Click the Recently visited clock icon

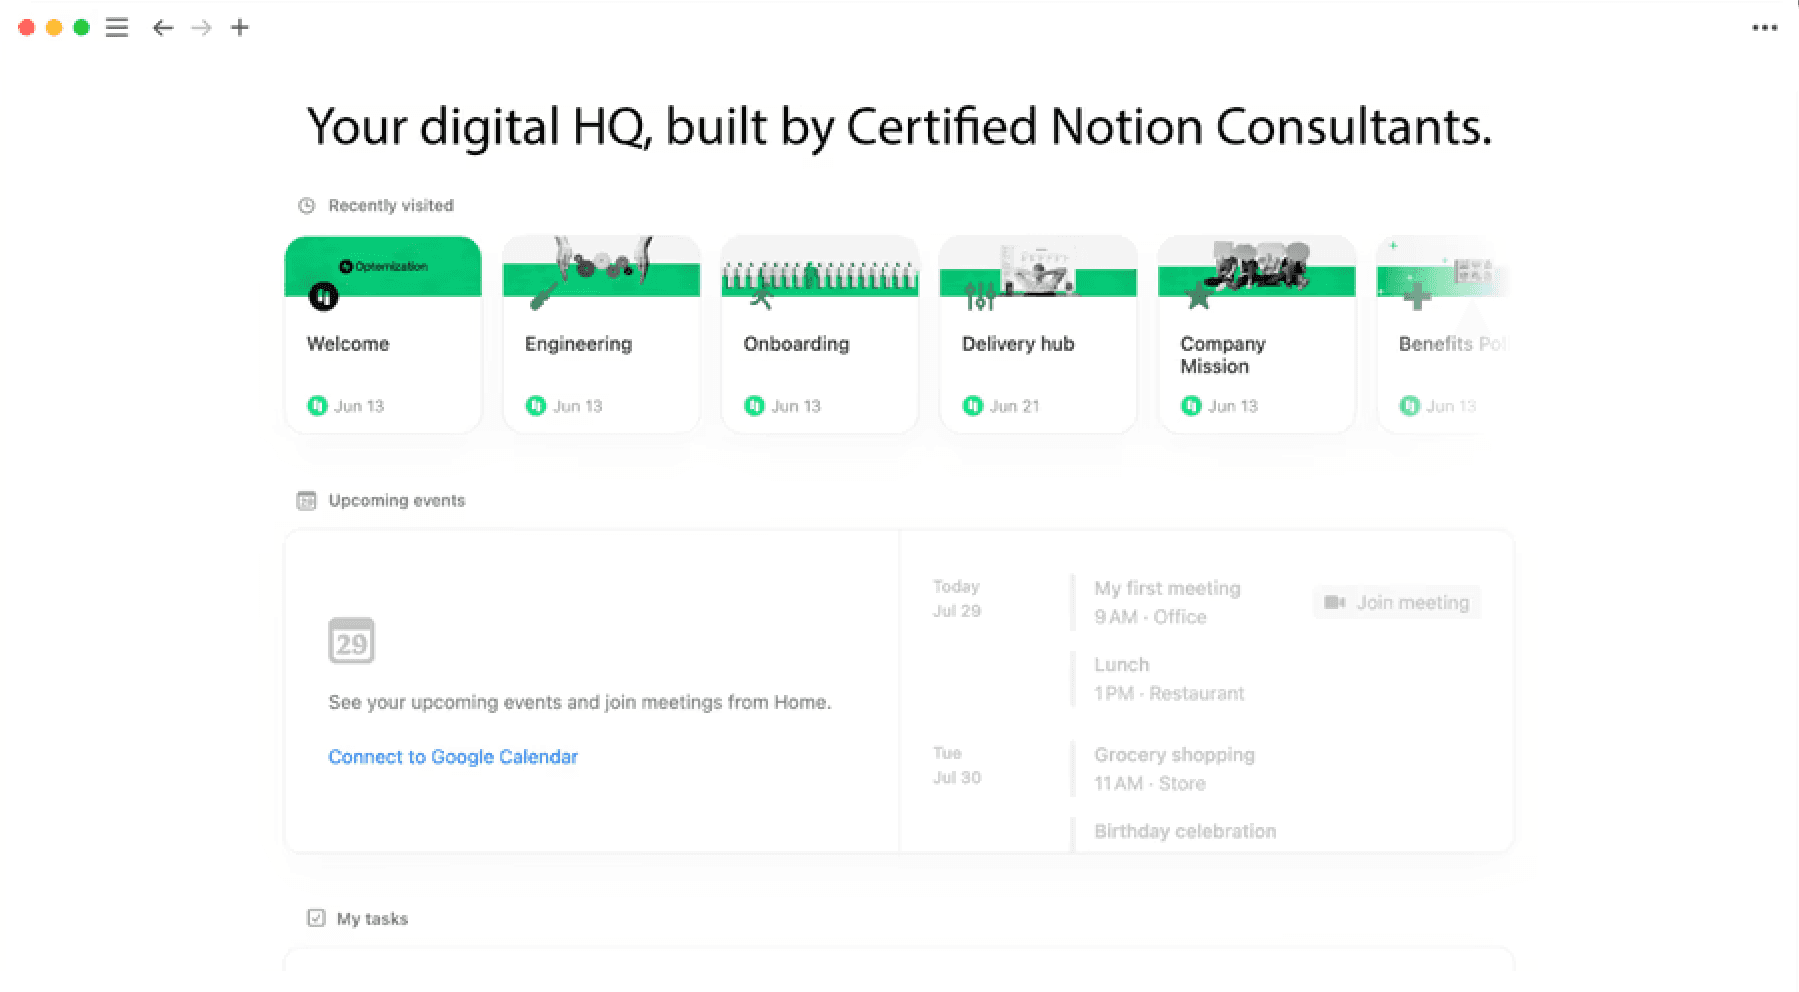pos(307,206)
